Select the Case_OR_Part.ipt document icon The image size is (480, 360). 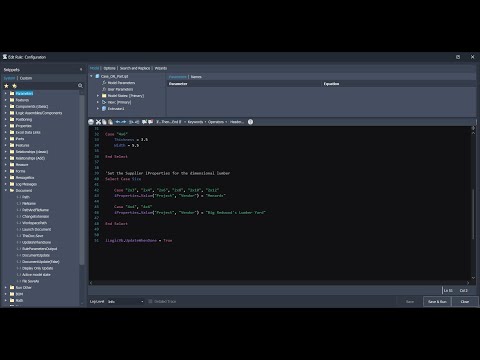(98, 76)
